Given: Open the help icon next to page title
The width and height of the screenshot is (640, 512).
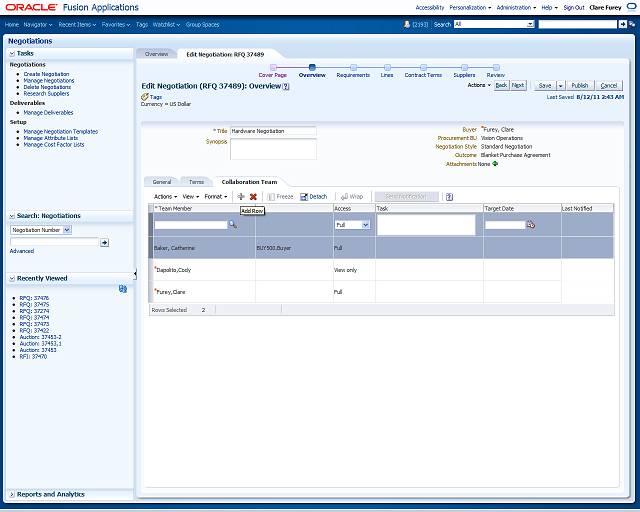Looking at the screenshot, I should [286, 87].
